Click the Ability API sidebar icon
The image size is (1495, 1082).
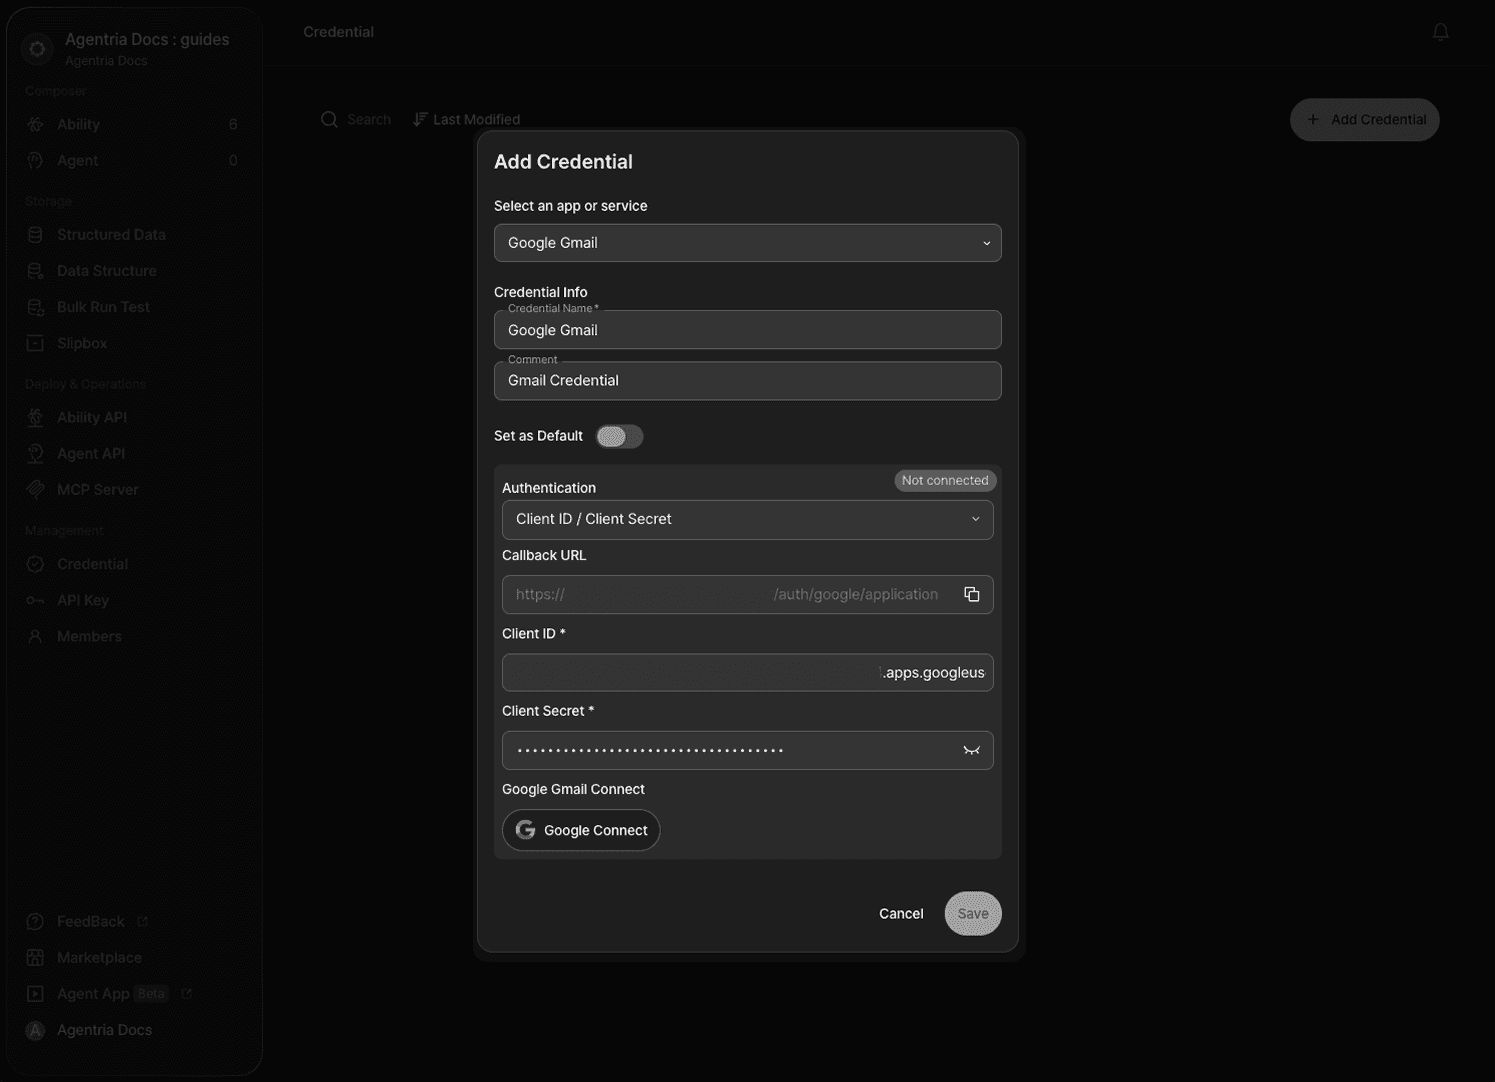coord(35,417)
